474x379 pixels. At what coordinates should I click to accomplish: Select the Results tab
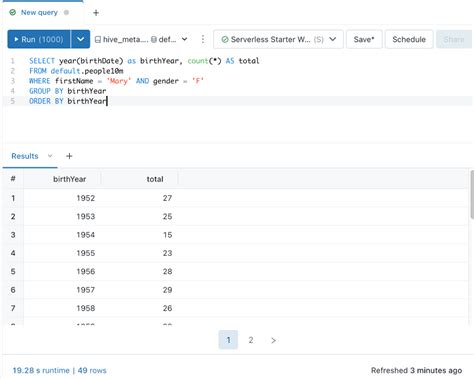click(x=25, y=156)
